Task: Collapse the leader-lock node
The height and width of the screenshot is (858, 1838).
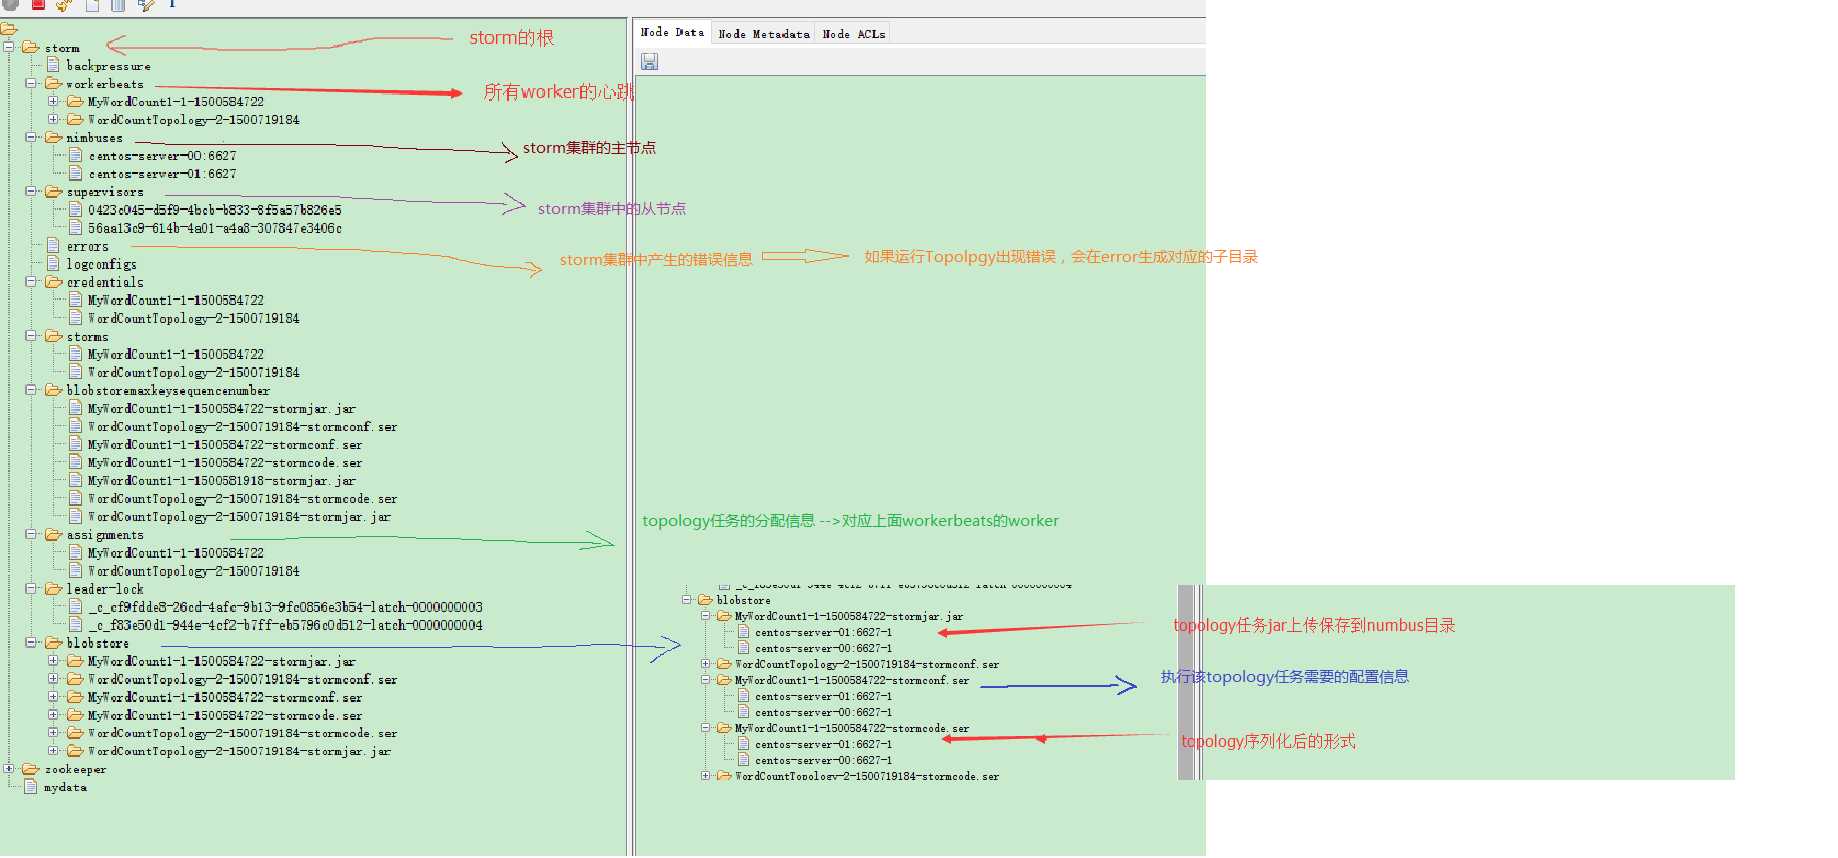Action: [x=31, y=589]
